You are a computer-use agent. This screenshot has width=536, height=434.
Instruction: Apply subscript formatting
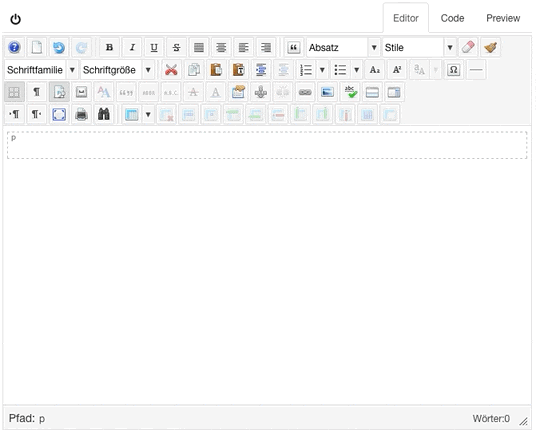point(375,70)
